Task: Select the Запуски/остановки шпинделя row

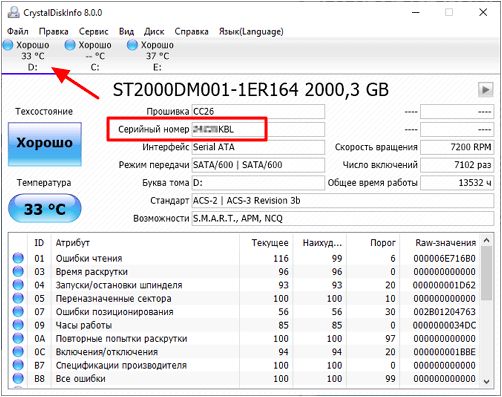Action: point(245,285)
